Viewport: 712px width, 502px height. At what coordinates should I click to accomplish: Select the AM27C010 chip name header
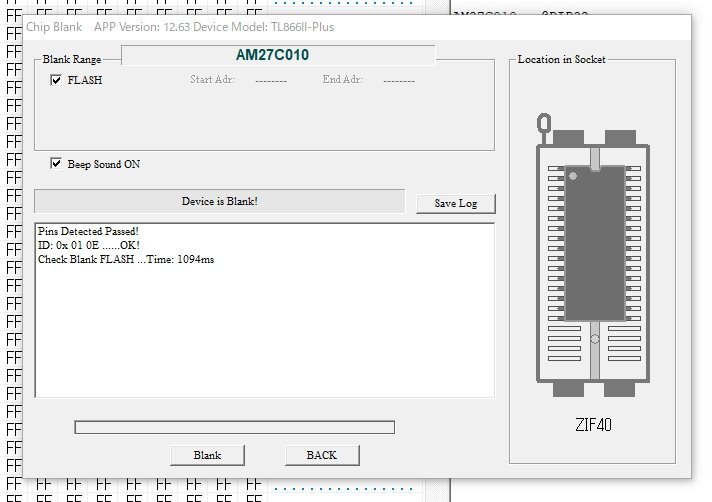(278, 55)
